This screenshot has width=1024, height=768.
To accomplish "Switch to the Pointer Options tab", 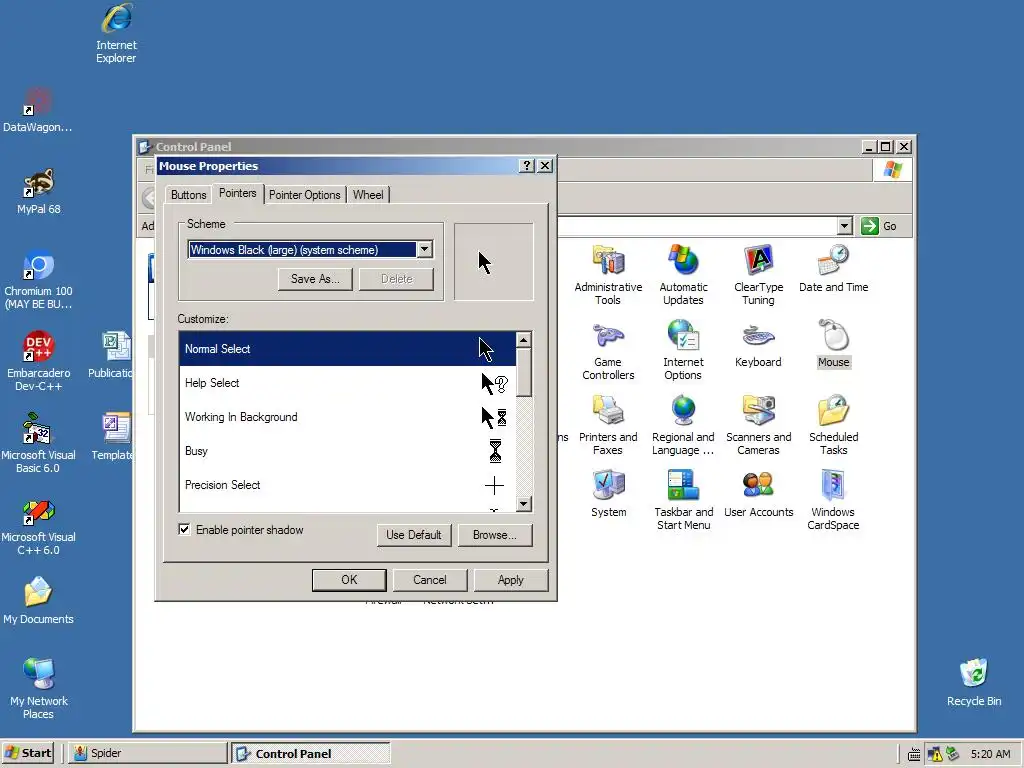I will (x=304, y=195).
